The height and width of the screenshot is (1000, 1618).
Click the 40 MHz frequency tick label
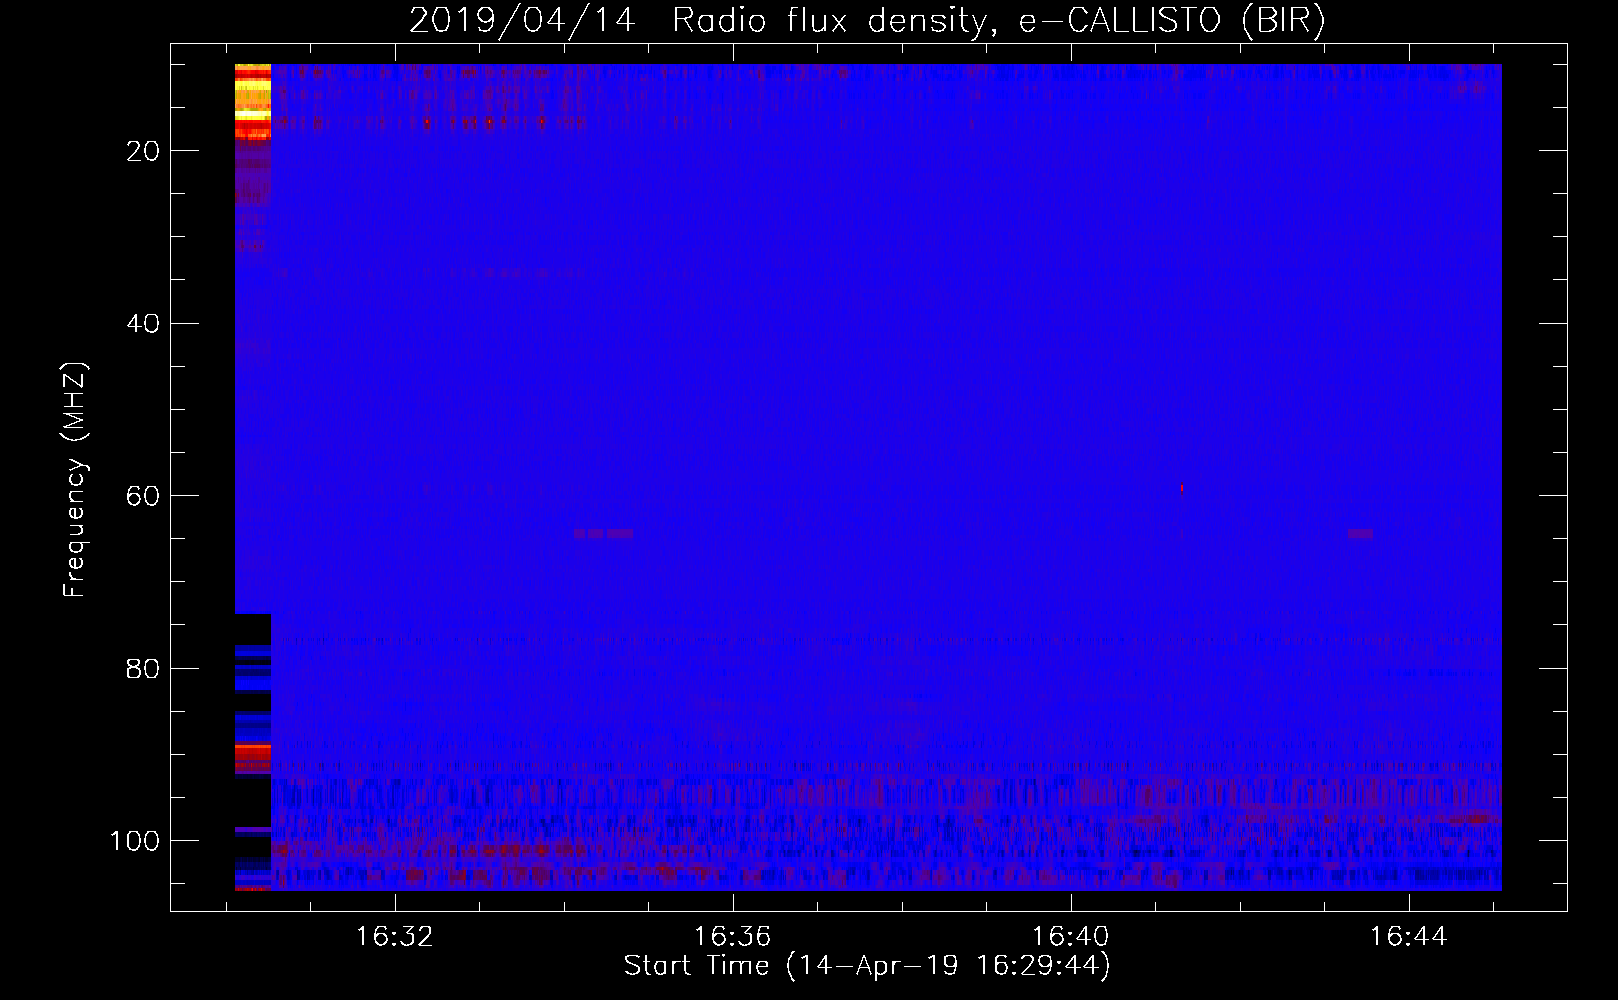(x=143, y=324)
